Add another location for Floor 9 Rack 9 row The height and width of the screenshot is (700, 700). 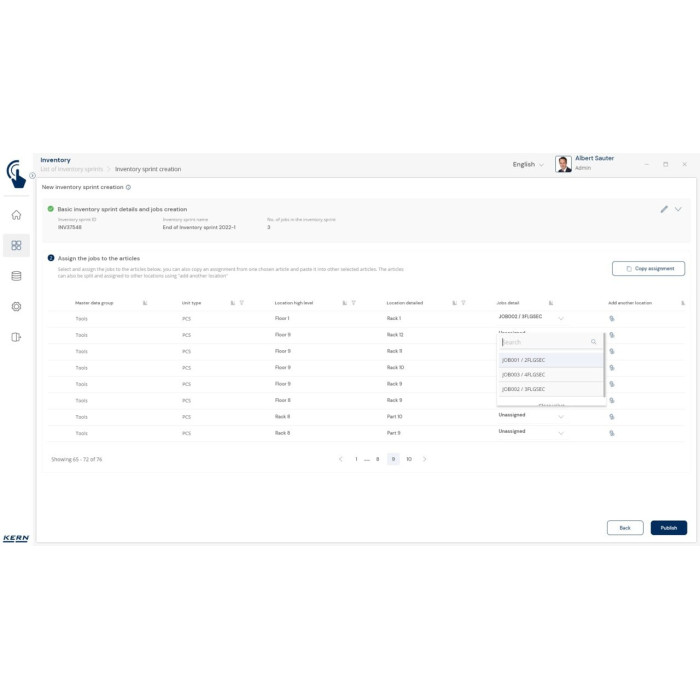pyautogui.click(x=612, y=384)
